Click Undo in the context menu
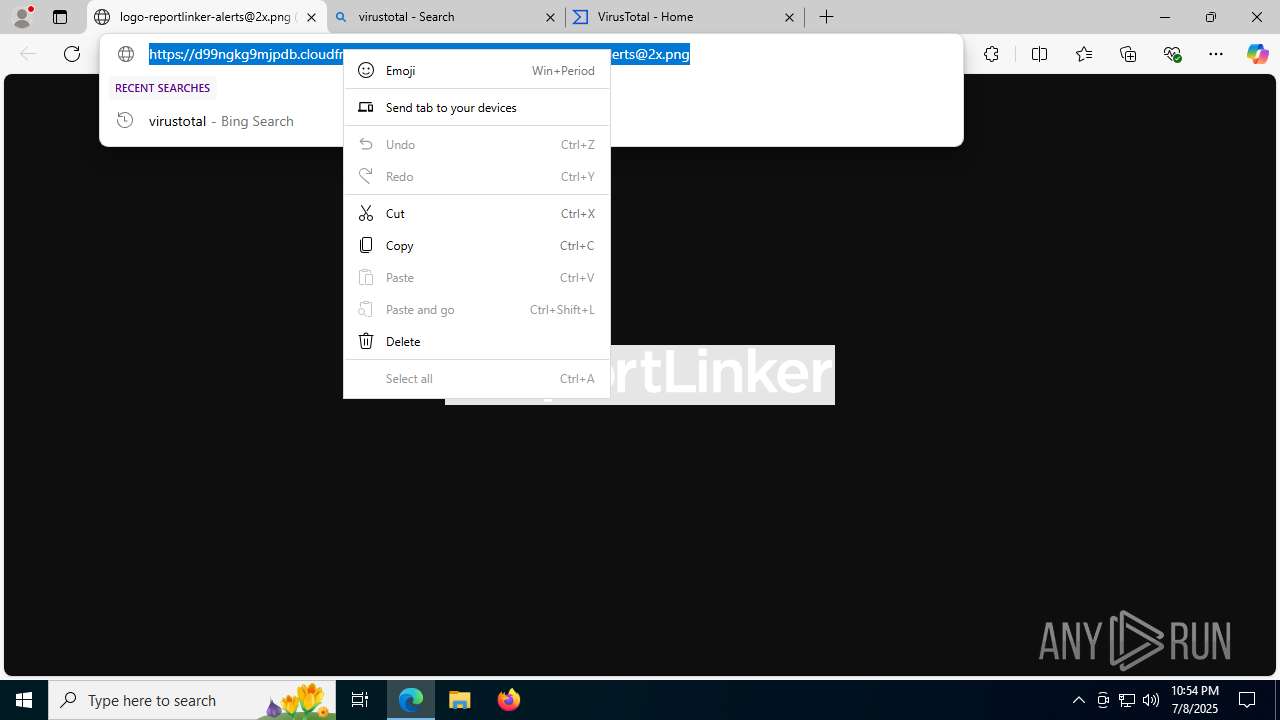This screenshot has width=1280, height=720. point(477,144)
